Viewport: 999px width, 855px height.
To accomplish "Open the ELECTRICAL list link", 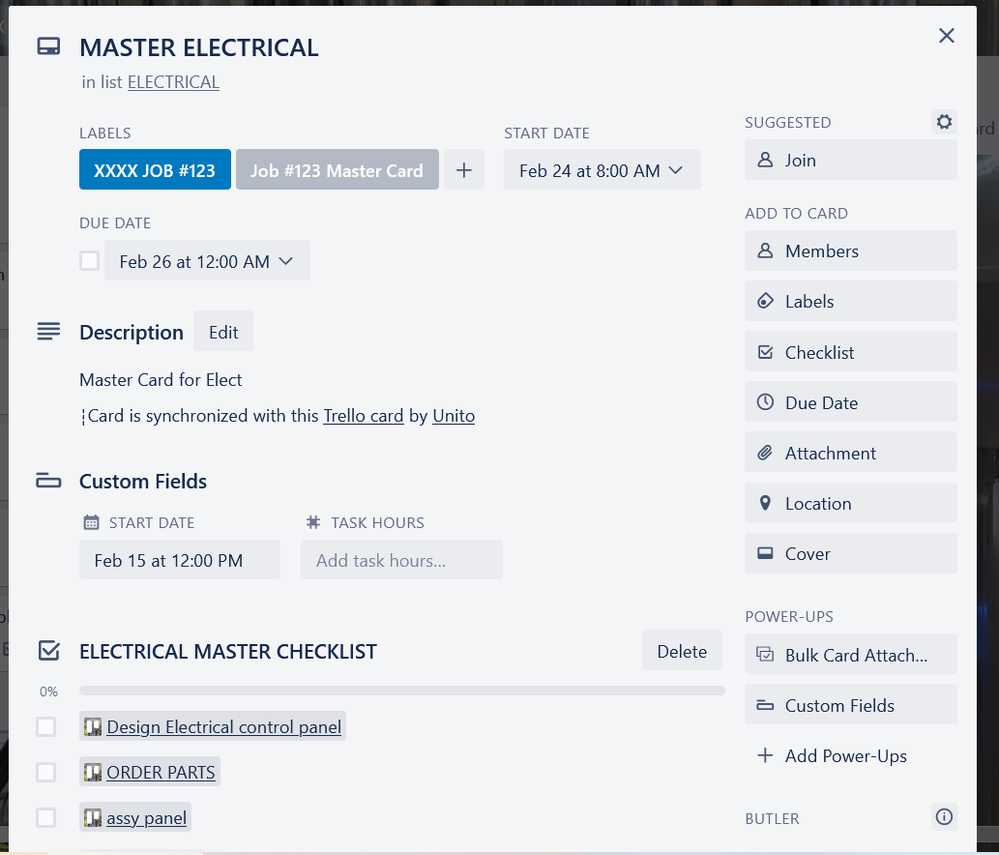I will (x=173, y=82).
